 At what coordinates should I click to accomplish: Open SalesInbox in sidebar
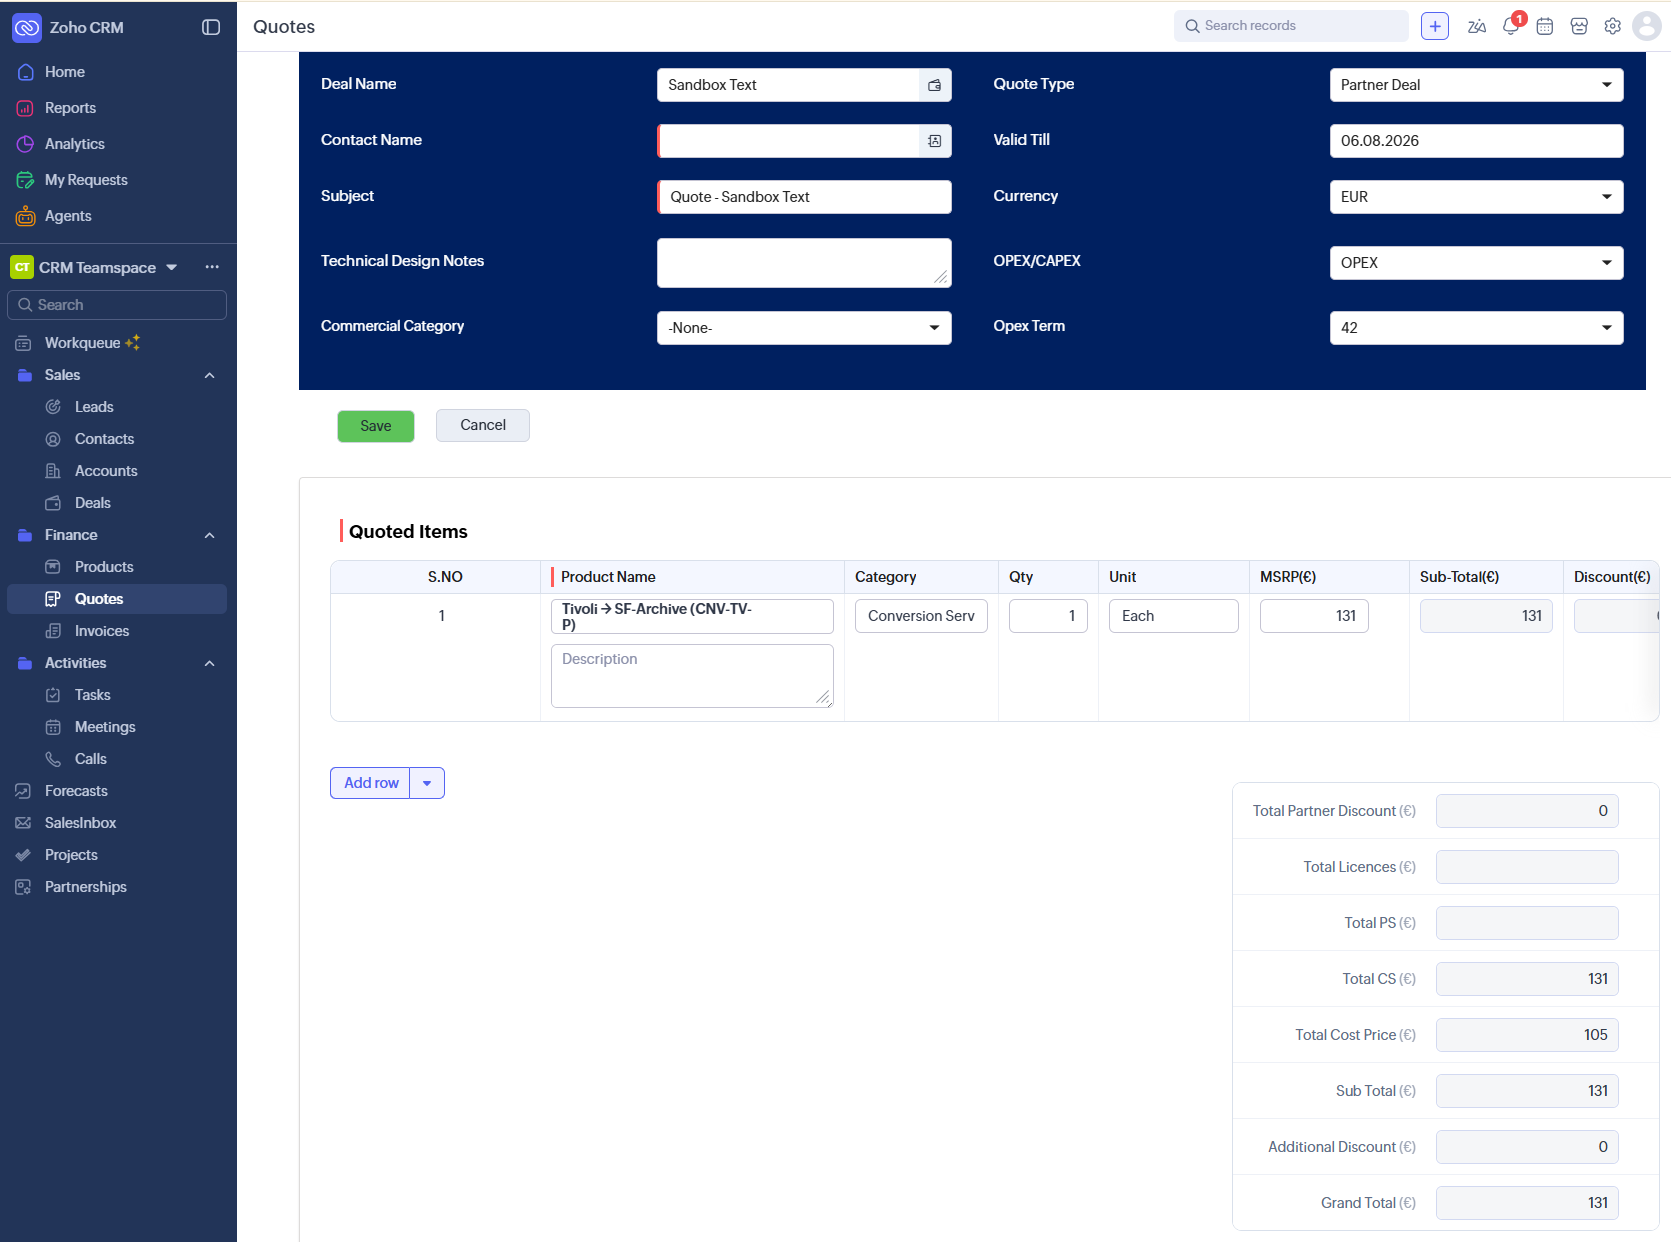81,823
